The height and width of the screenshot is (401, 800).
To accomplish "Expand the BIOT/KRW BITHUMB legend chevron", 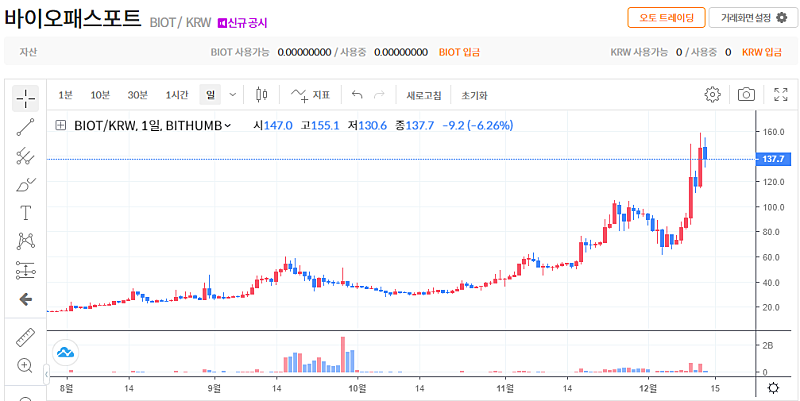I will point(228,126).
